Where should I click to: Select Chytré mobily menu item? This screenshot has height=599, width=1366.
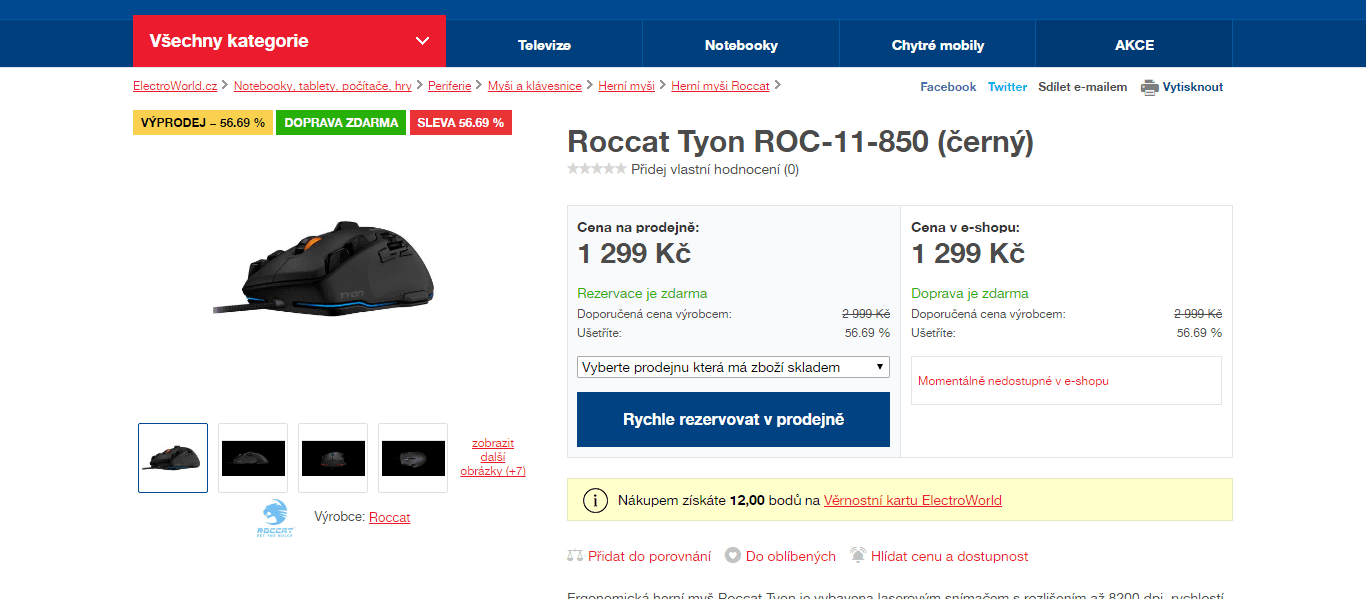pyautogui.click(x=938, y=45)
